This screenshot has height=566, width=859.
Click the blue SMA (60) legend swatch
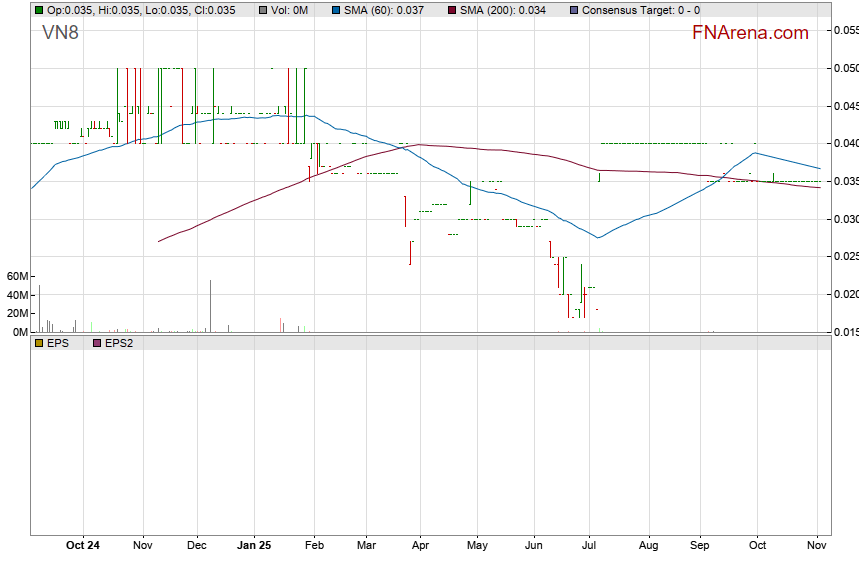pyautogui.click(x=334, y=10)
